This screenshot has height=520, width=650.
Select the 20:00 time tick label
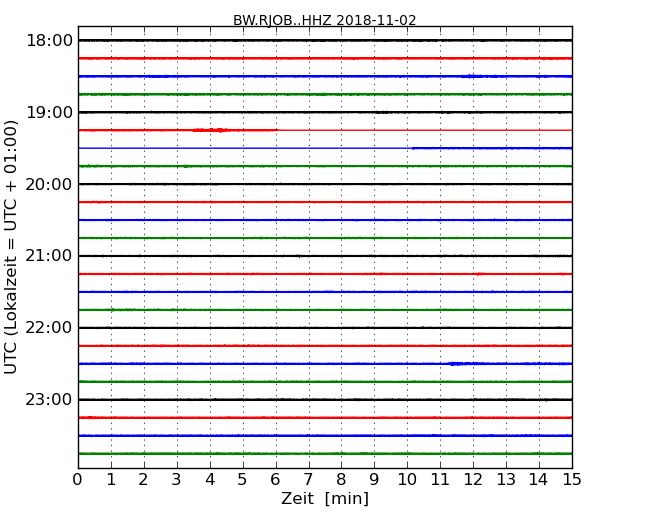[49, 184]
